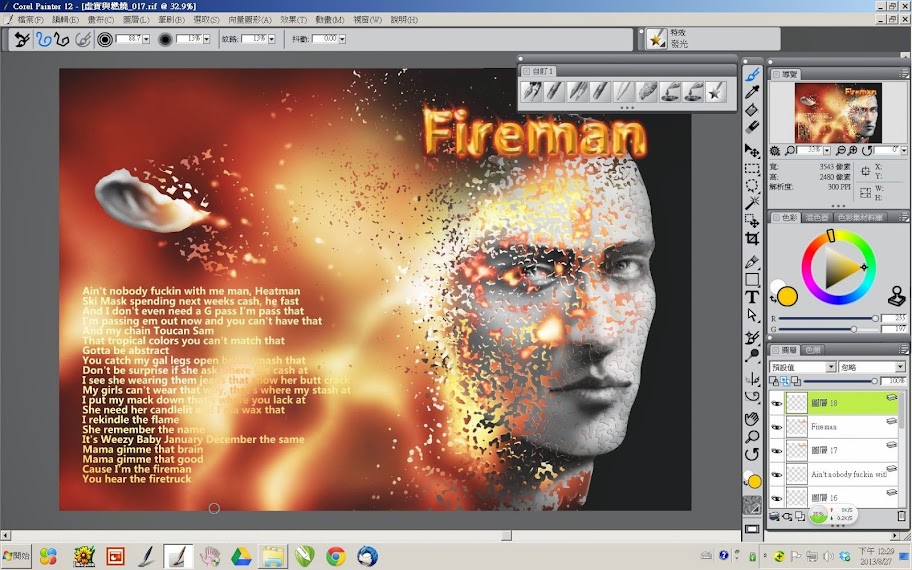Select the Brush tool in the toolbox

752,74
